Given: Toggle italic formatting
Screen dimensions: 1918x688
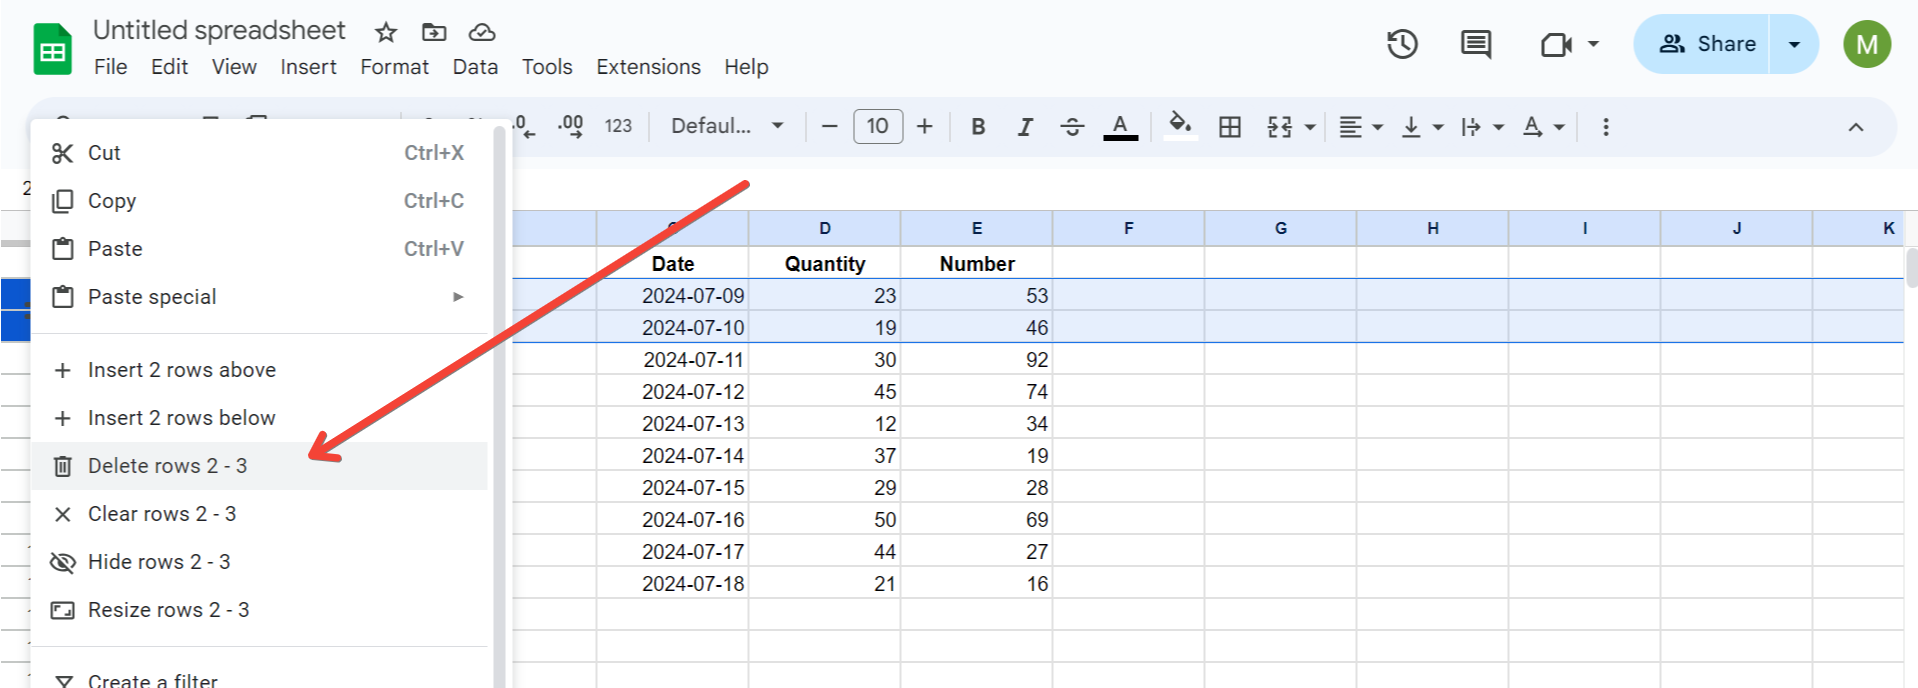Looking at the screenshot, I should coord(1025,127).
